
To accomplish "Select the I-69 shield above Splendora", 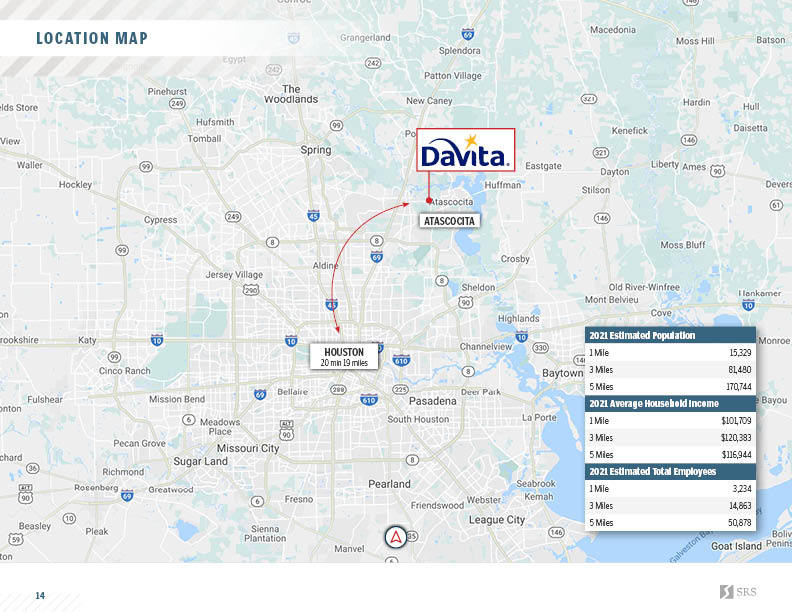I will coord(468,34).
